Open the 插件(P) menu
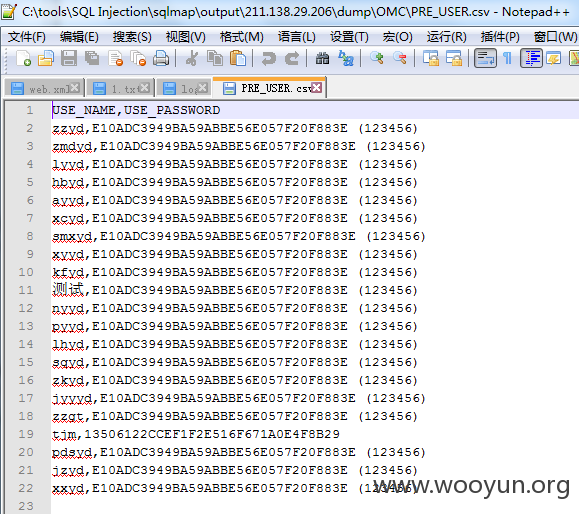 click(x=500, y=37)
